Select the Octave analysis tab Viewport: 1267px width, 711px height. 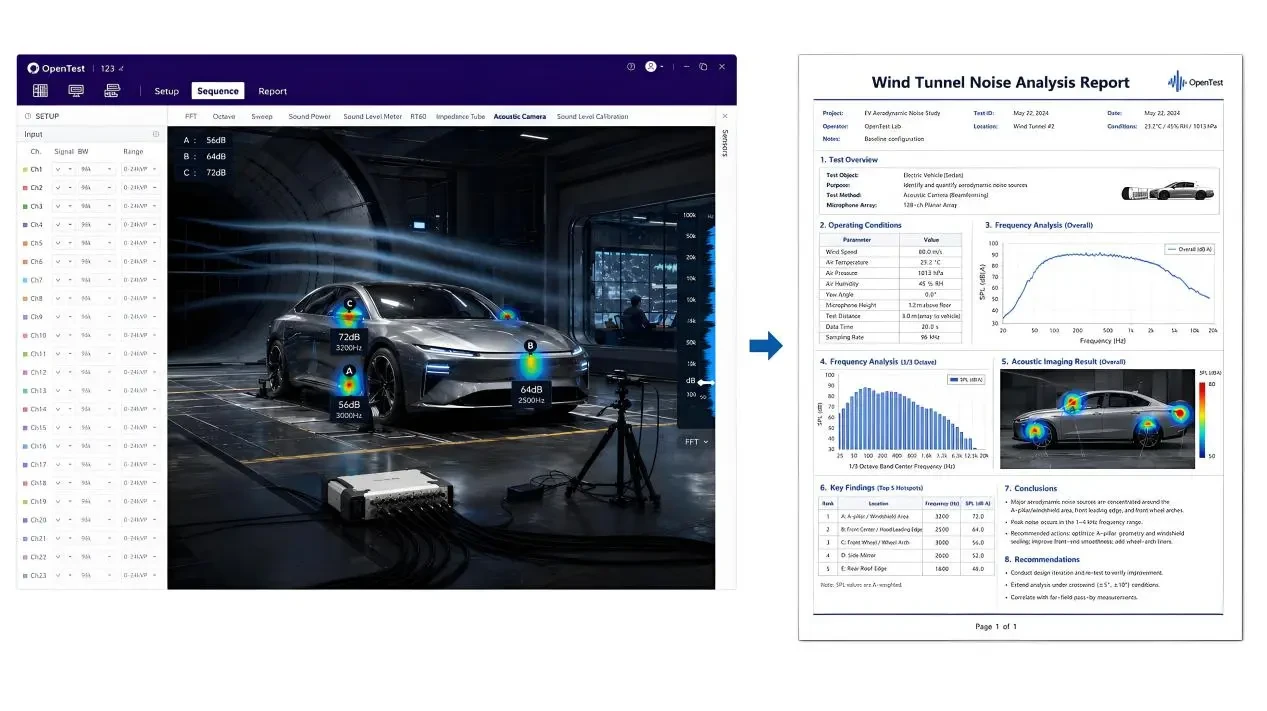click(224, 117)
